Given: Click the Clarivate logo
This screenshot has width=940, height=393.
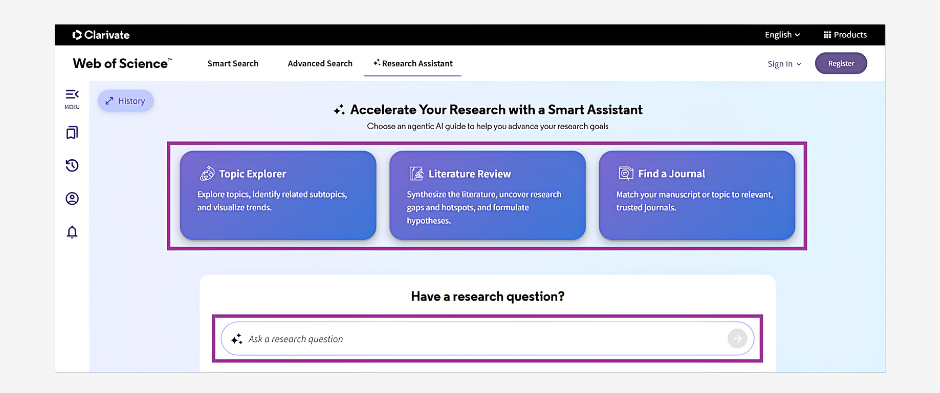Looking at the screenshot, I should coord(101,35).
